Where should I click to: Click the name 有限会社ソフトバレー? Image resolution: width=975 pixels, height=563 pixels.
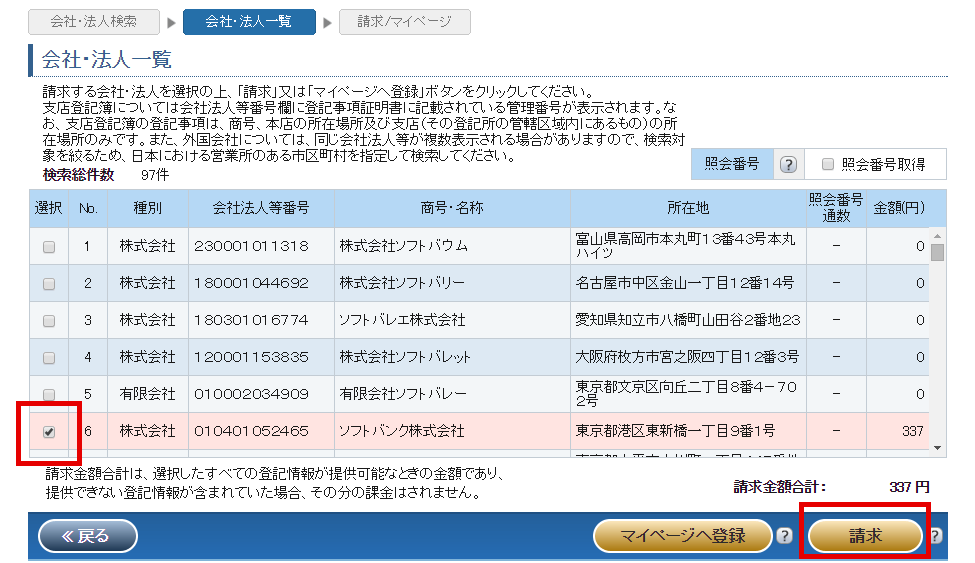(403, 394)
